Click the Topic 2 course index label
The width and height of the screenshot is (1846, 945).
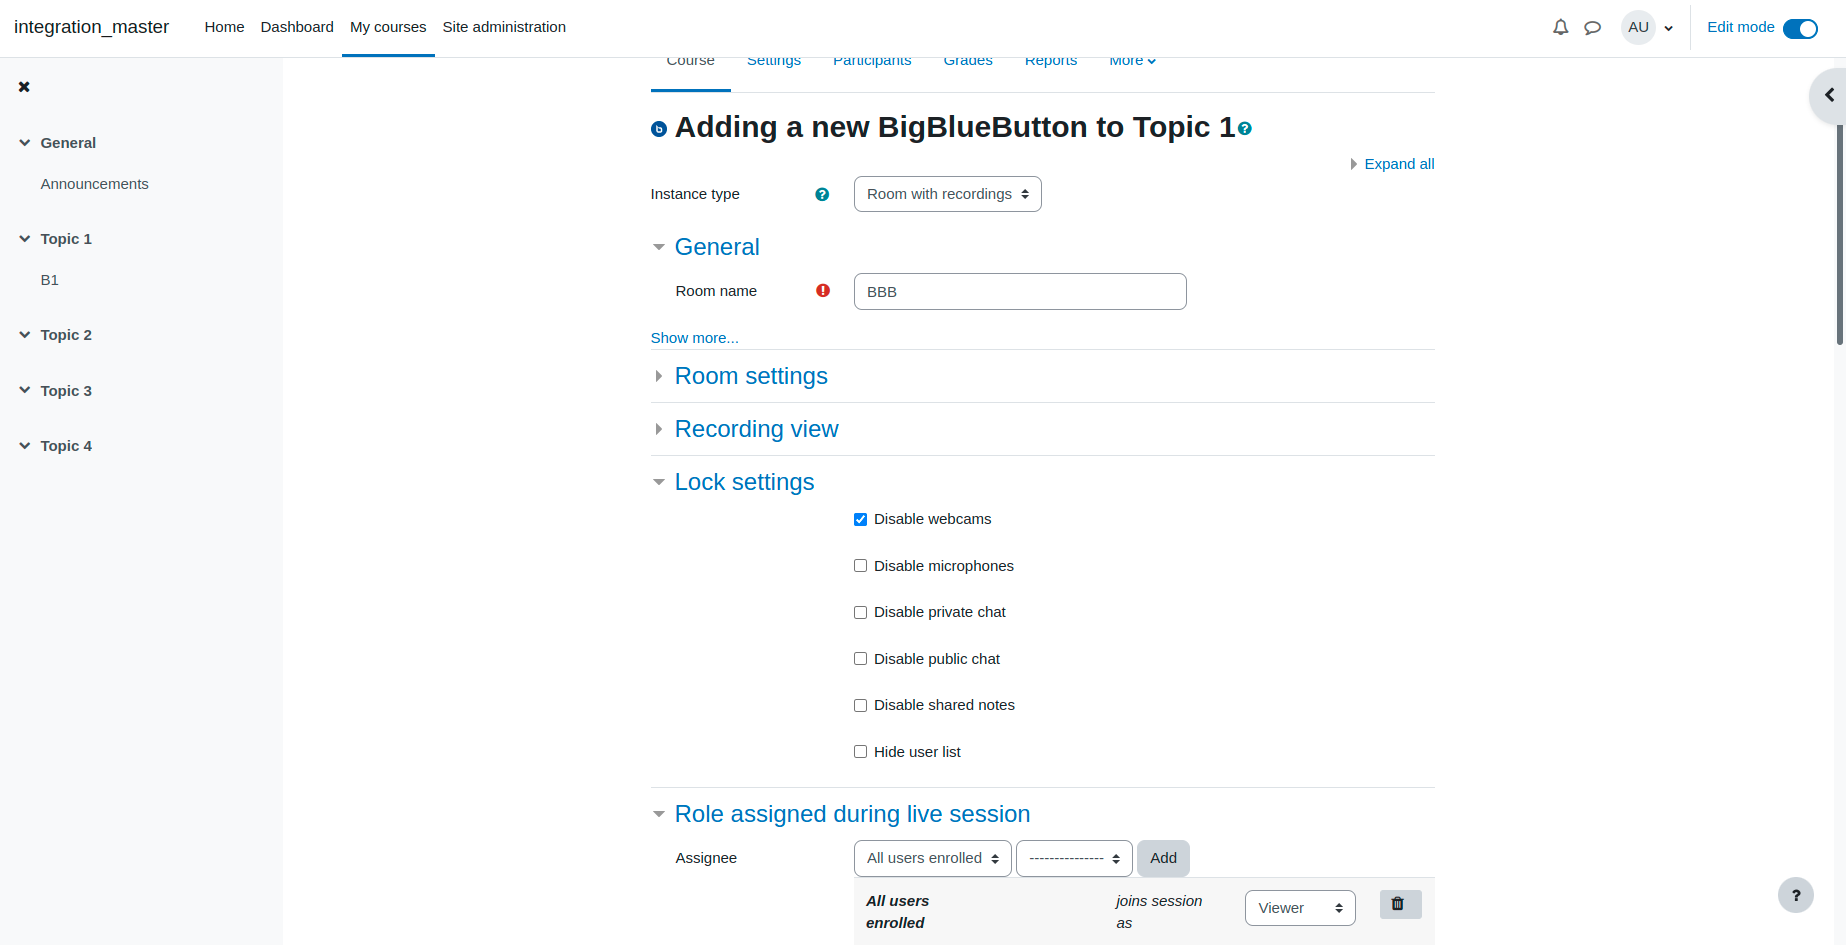click(66, 335)
